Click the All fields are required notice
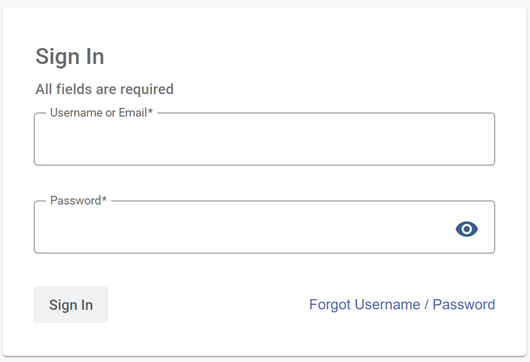 point(104,89)
